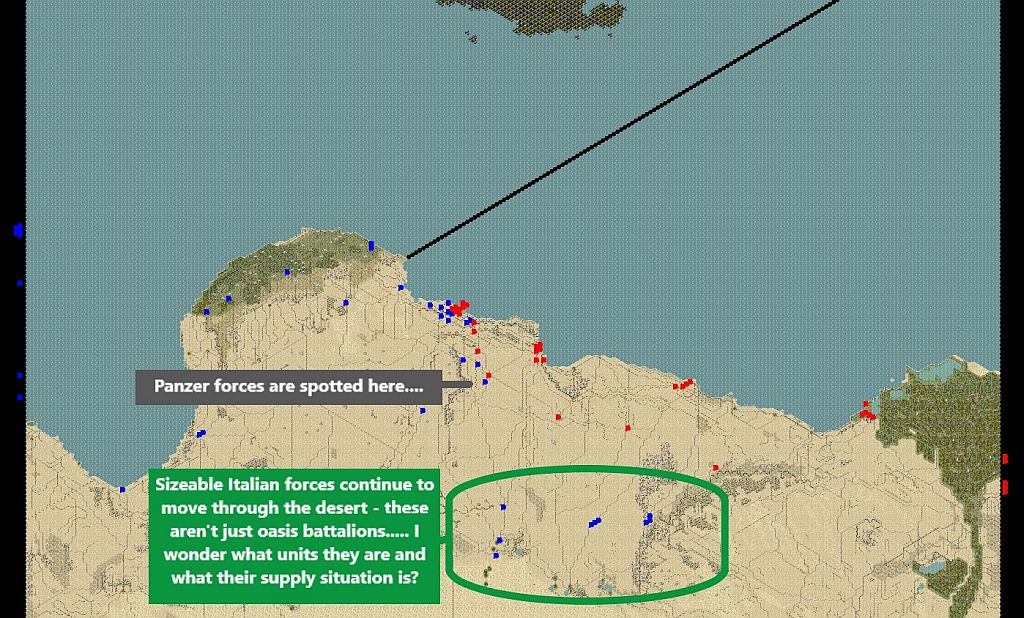This screenshot has height=618, width=1024.
Task: Select the blue unit pair on the gulf's eastern shore
Action: coord(201,433)
